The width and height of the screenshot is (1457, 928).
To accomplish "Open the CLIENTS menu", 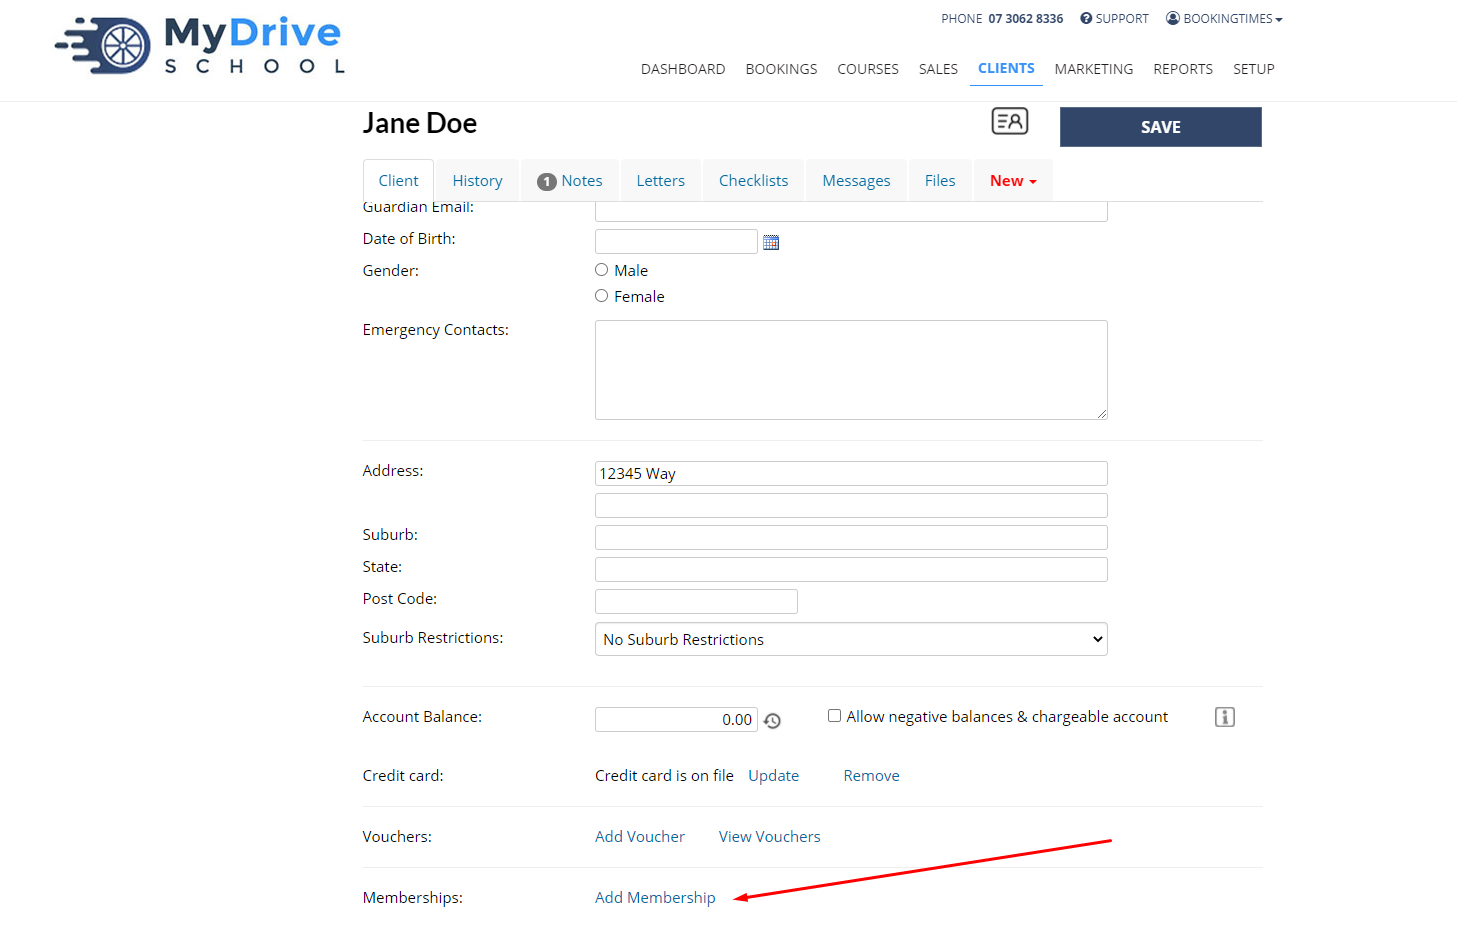I will [1006, 68].
